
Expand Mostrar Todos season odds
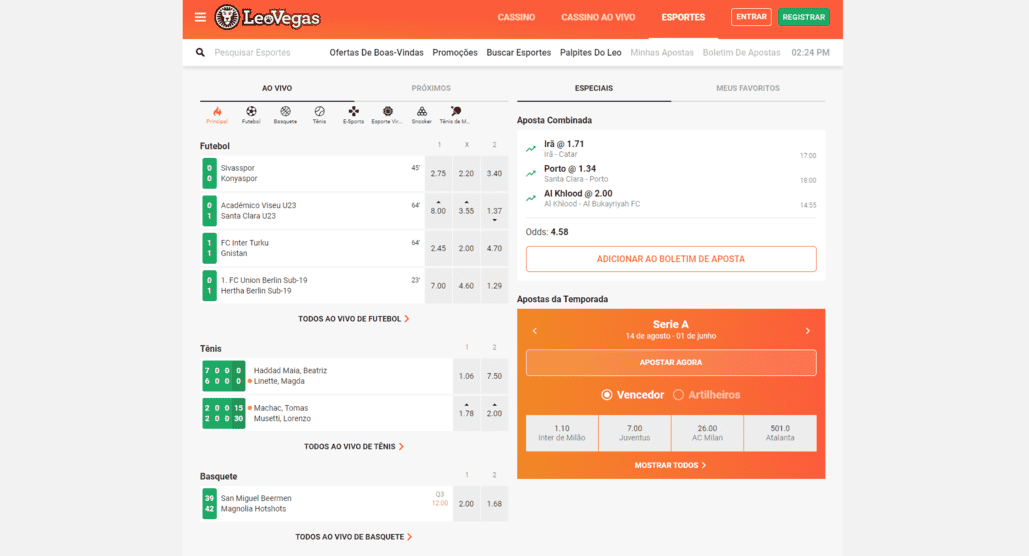(671, 465)
